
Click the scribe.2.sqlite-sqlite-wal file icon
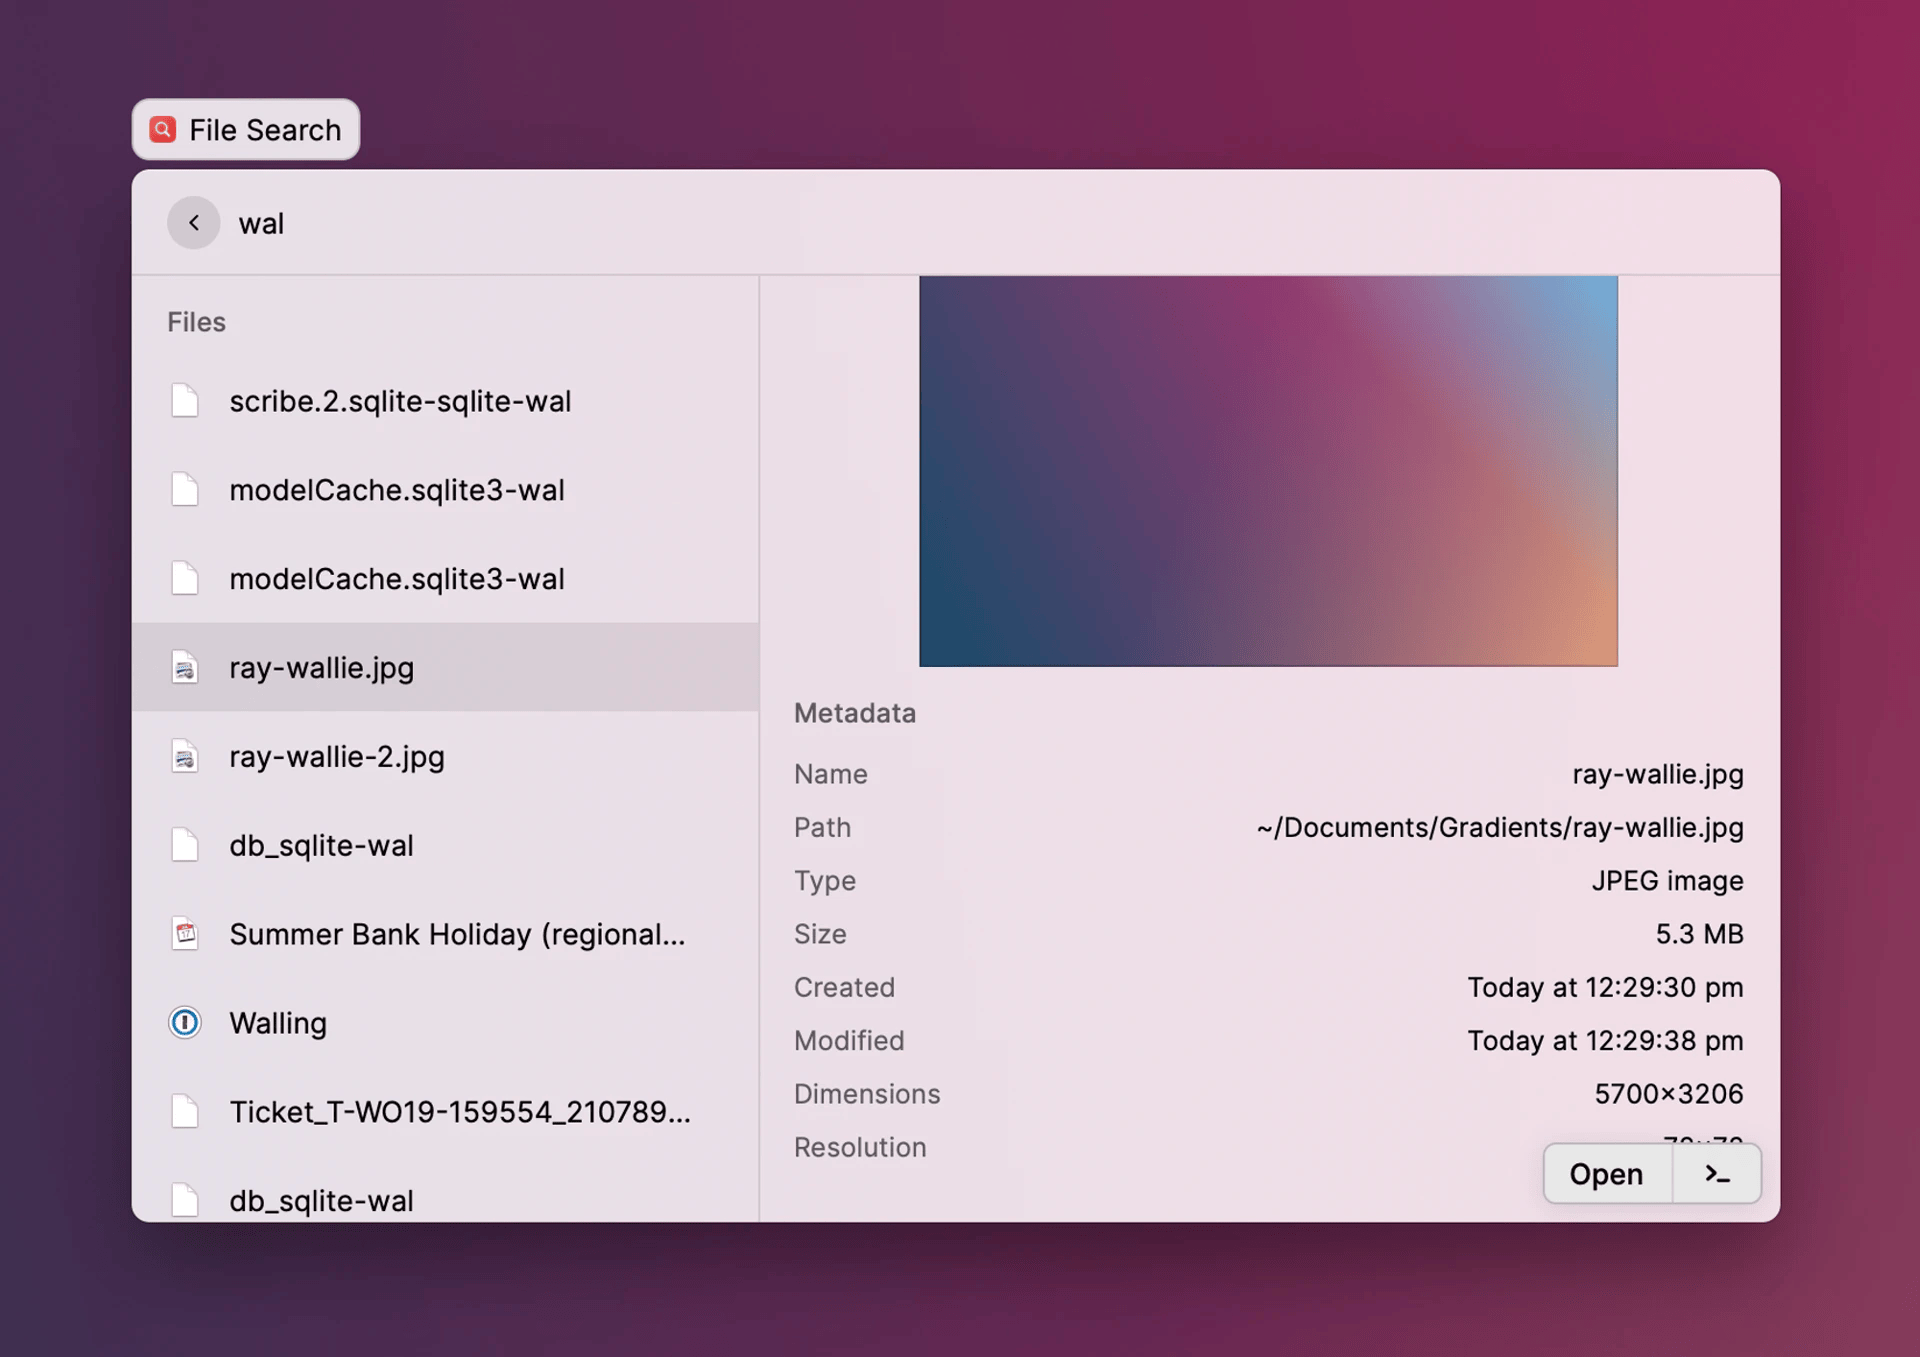185,401
